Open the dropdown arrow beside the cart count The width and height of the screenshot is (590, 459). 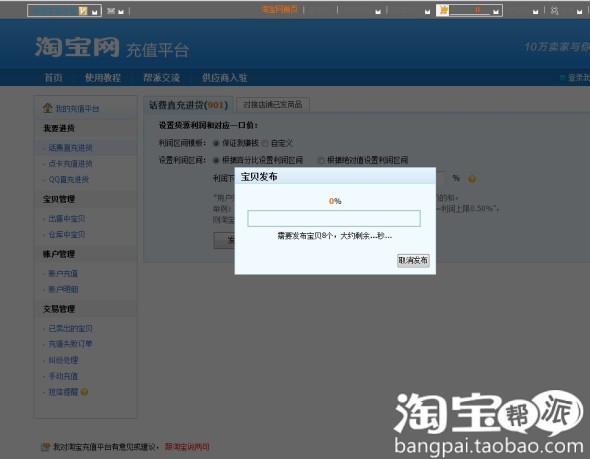(496, 12)
